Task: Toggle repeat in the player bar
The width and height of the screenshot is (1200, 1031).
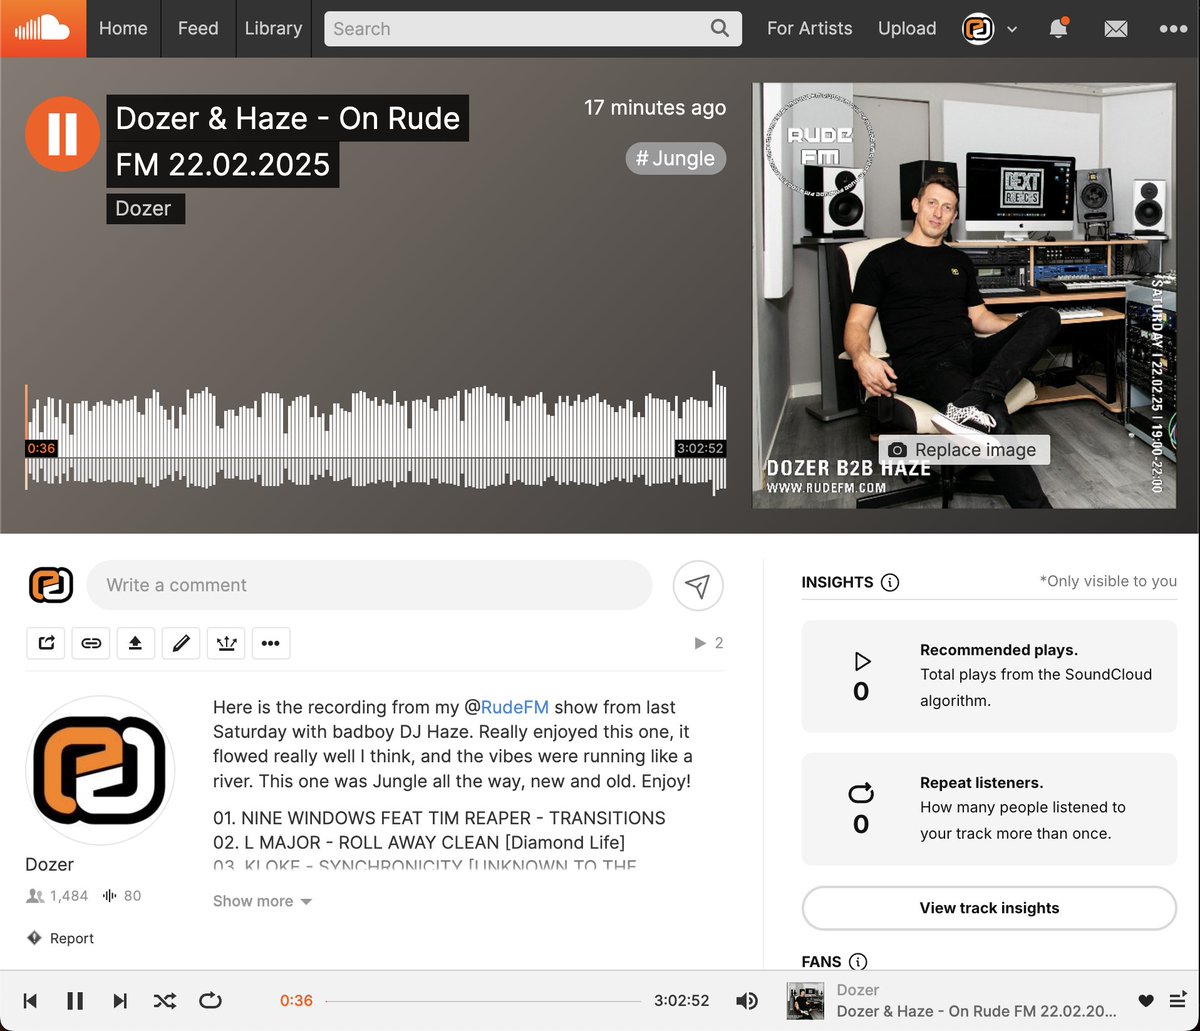Action: [x=210, y=1001]
